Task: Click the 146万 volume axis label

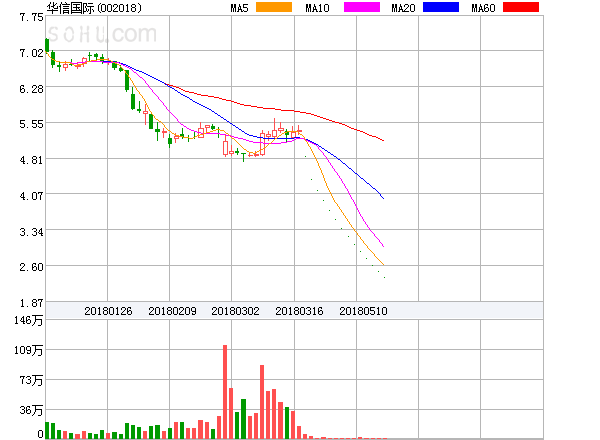Action: 29,320
